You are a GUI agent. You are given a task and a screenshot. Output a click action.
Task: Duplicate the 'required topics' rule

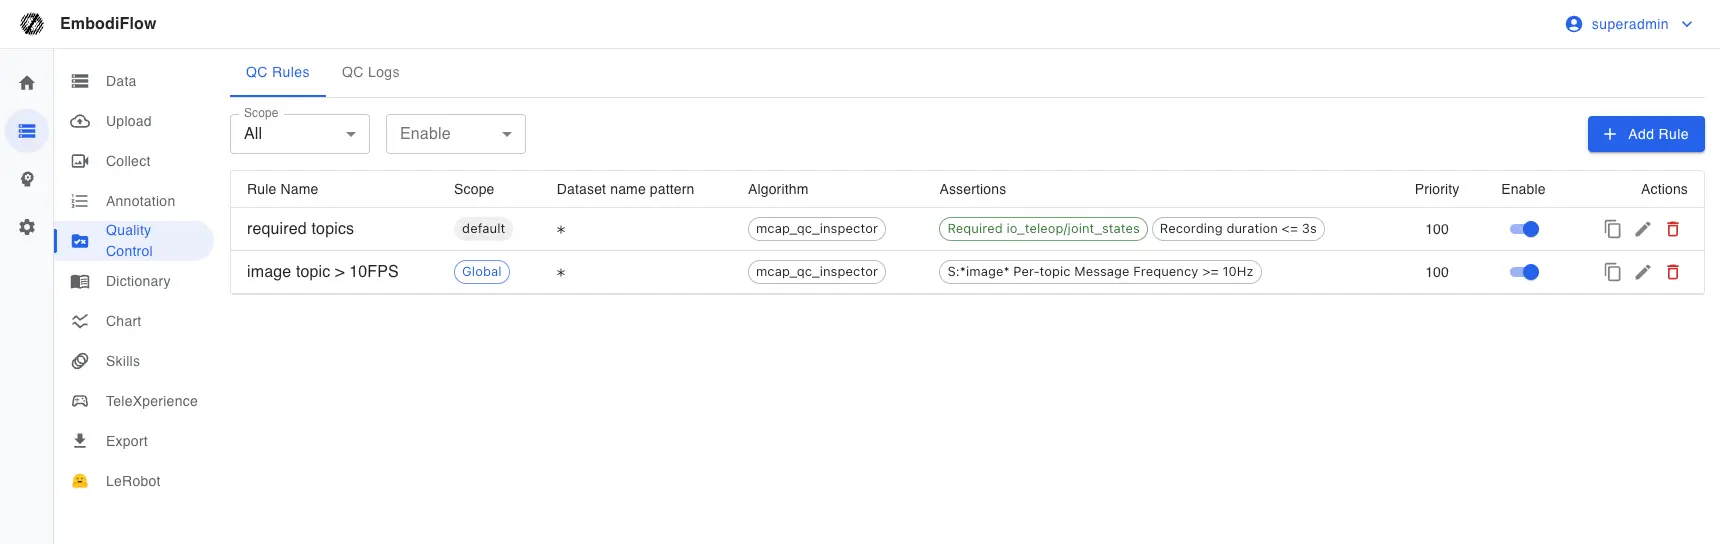(1612, 229)
